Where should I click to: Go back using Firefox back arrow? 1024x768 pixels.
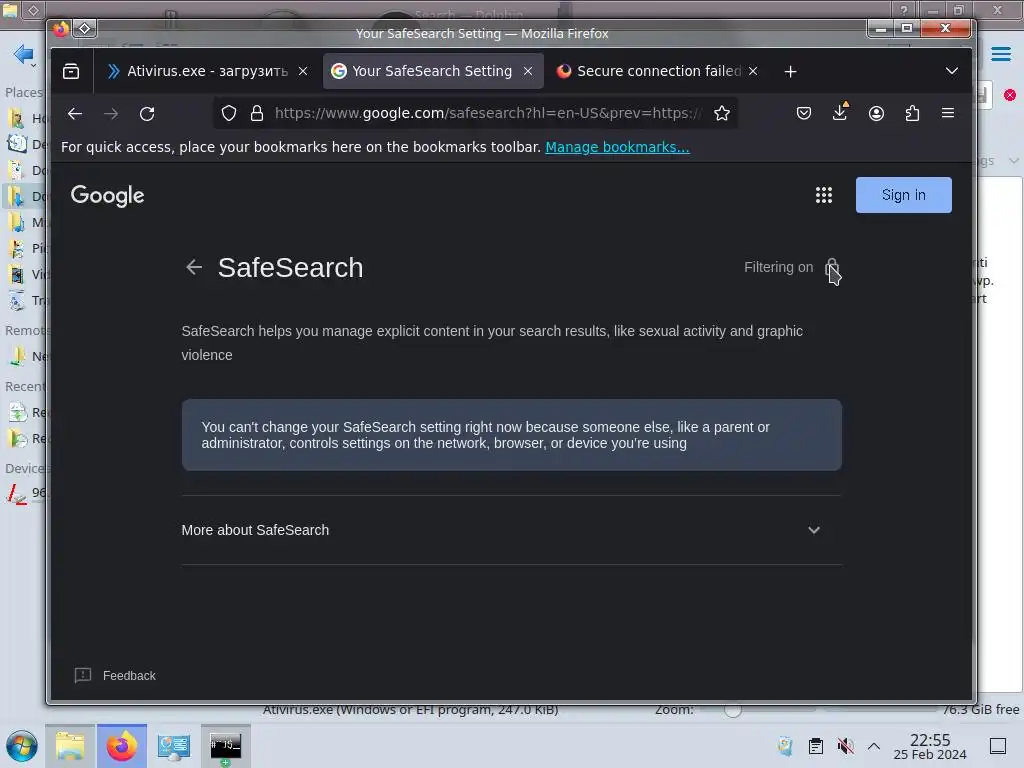click(75, 114)
